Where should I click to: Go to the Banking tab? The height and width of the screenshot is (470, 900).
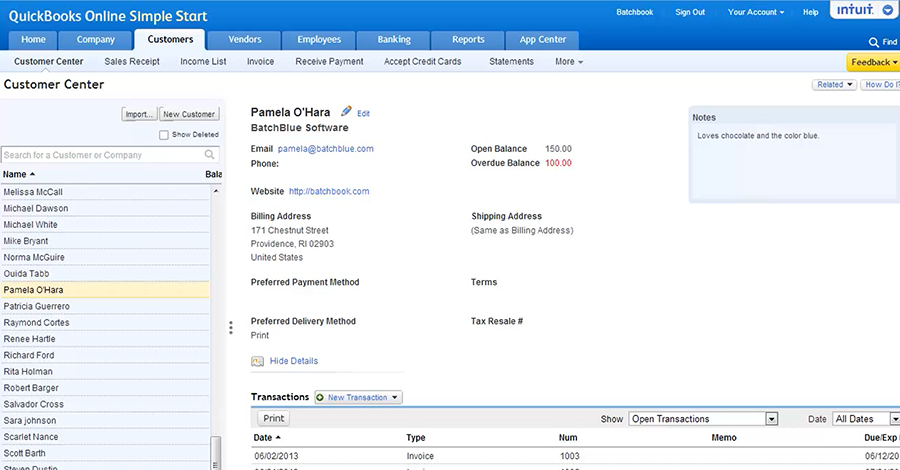[394, 40]
